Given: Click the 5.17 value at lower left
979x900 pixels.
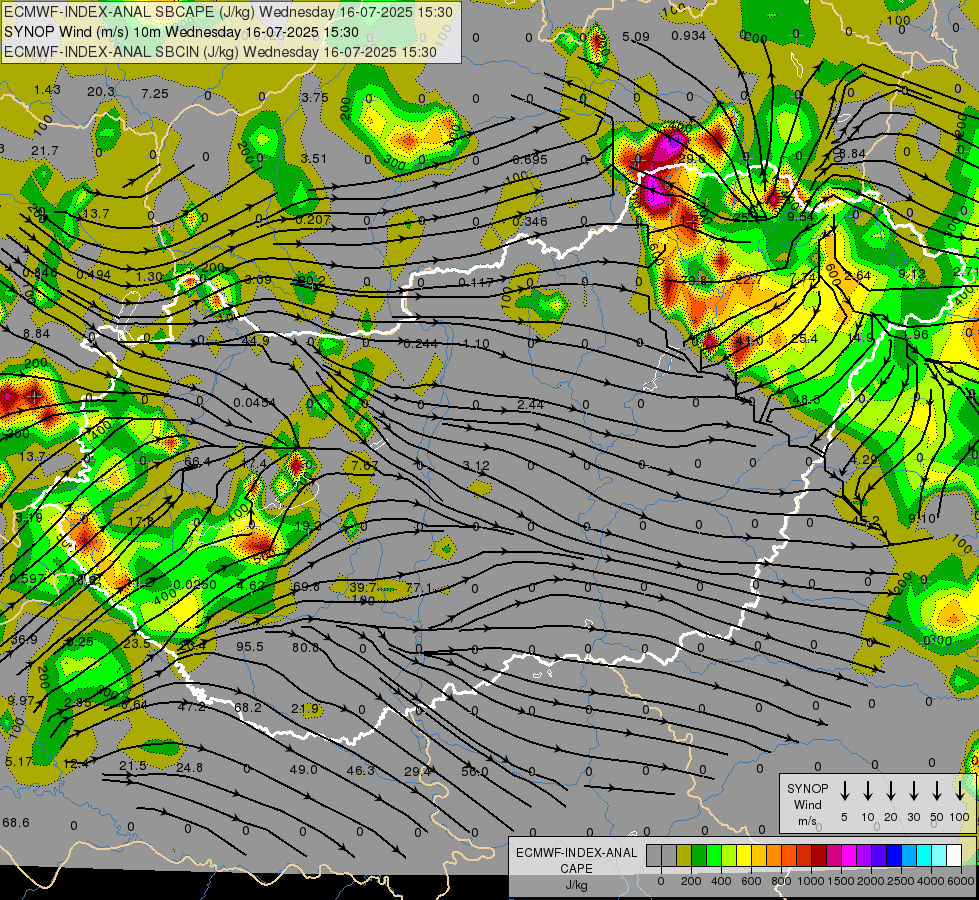Looking at the screenshot, I should tap(19, 761).
